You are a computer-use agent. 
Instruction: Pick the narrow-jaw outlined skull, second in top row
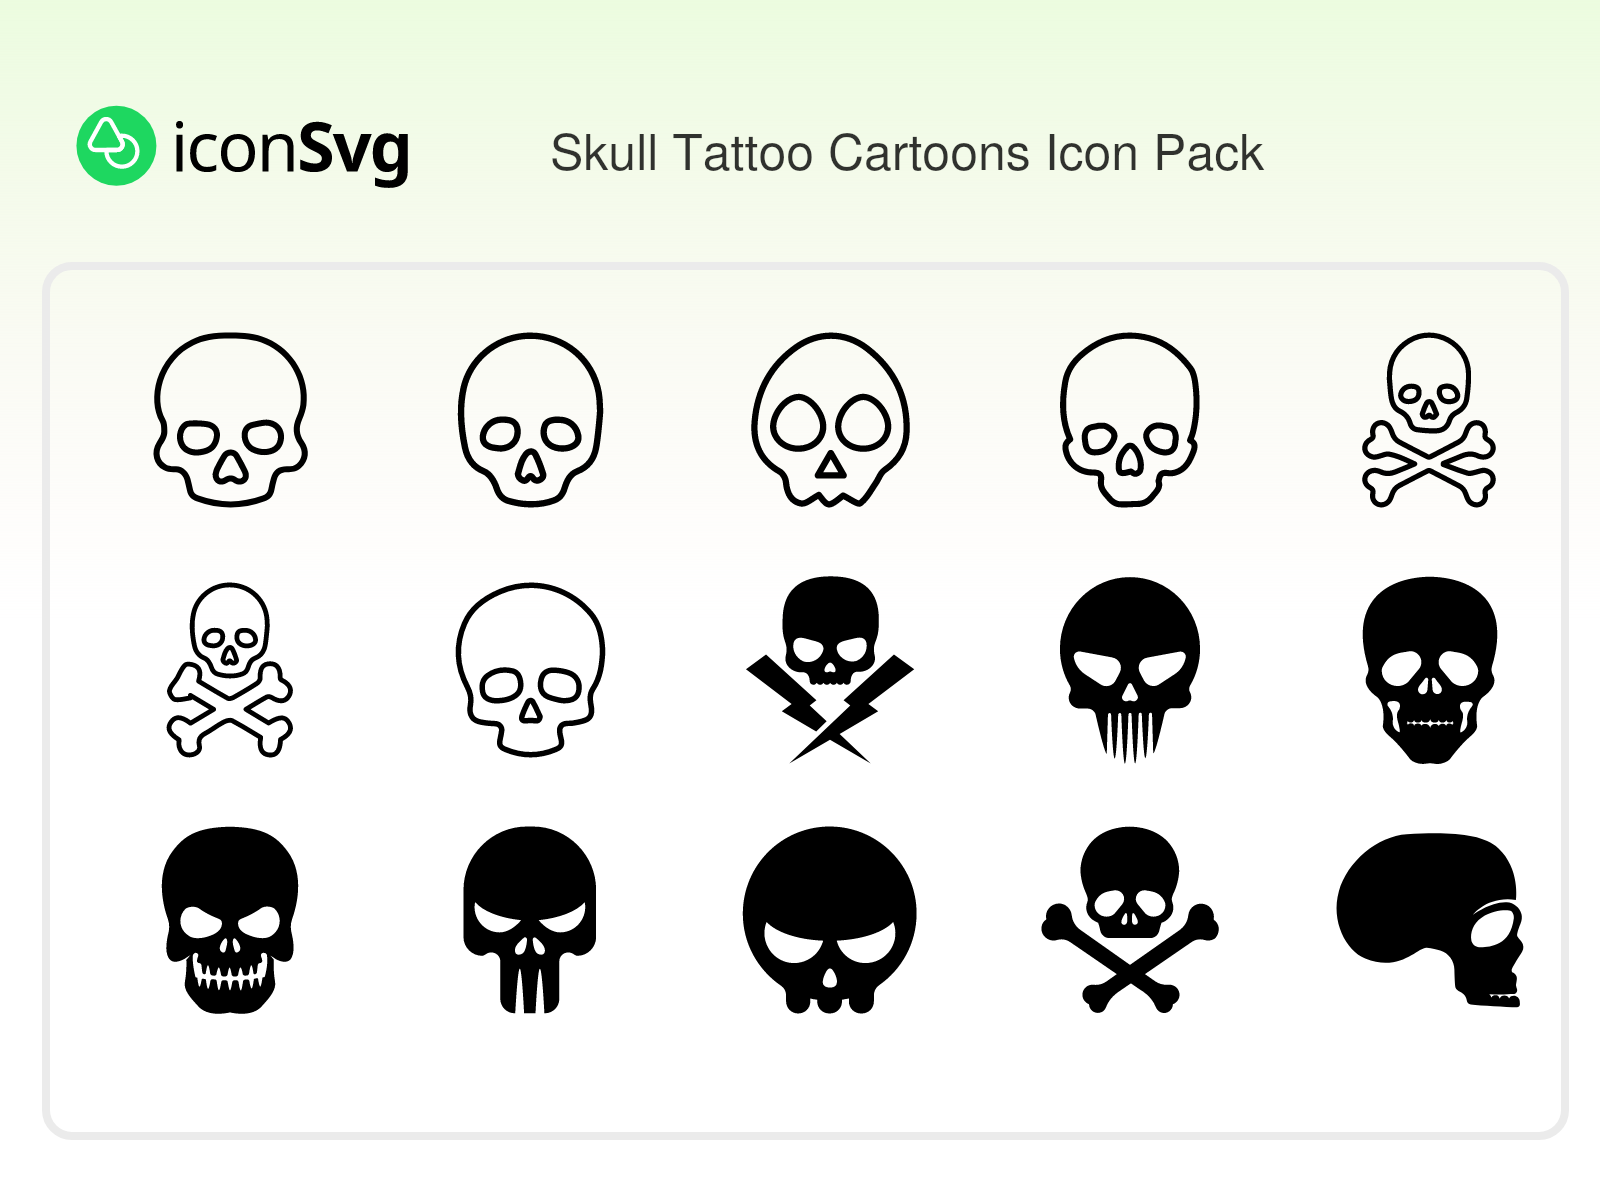coord(530,420)
